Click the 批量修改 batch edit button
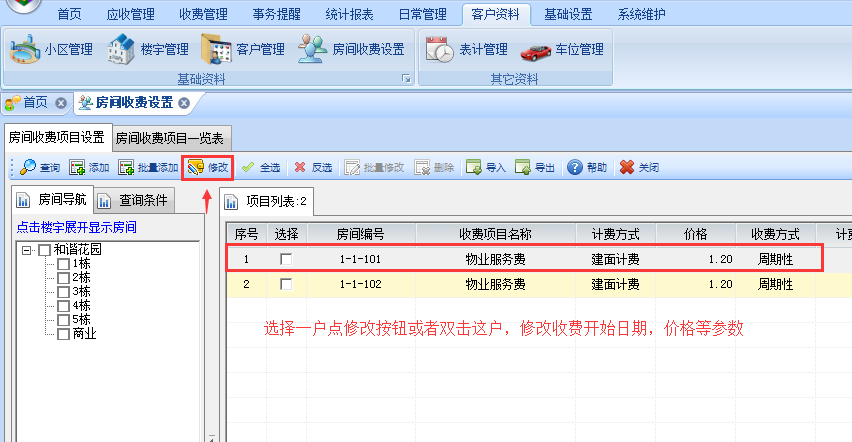852x442 pixels. [x=374, y=167]
